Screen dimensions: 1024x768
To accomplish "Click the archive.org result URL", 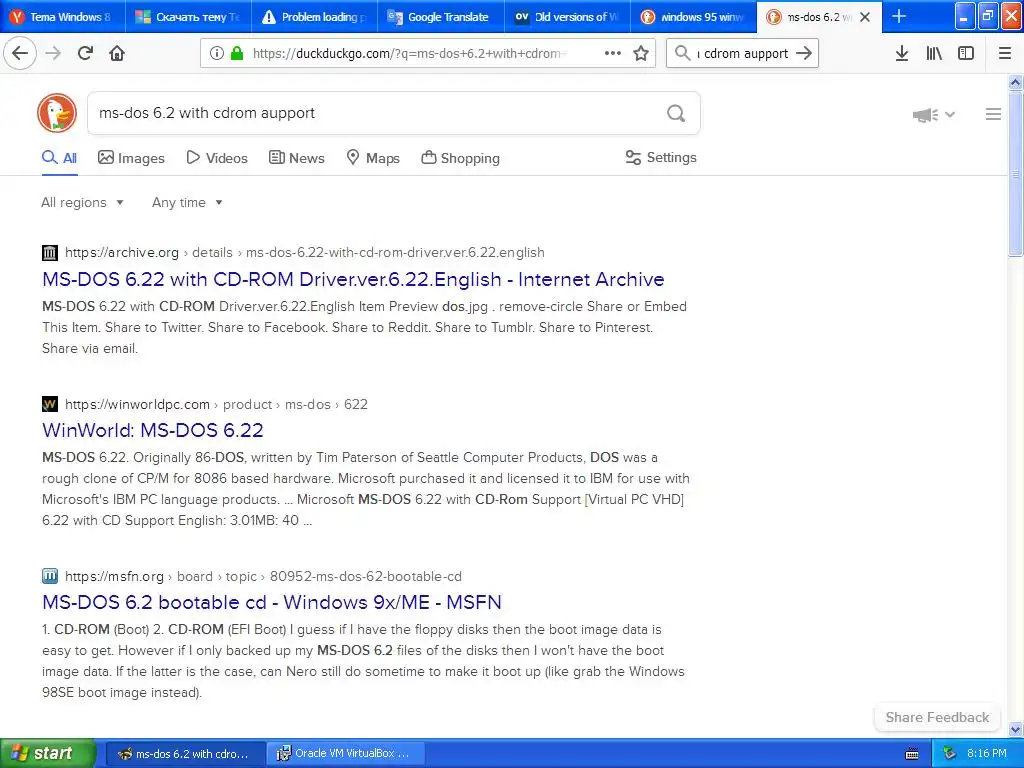I will coord(304,253).
